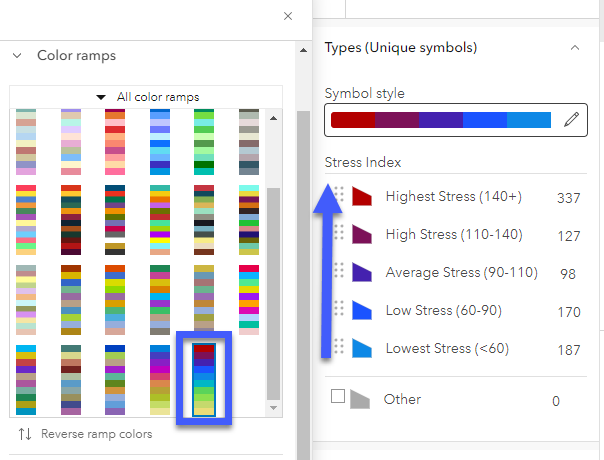The image size is (604, 460).
Task: Collapse the Types (Unique symbols) section
Action: (x=574, y=47)
